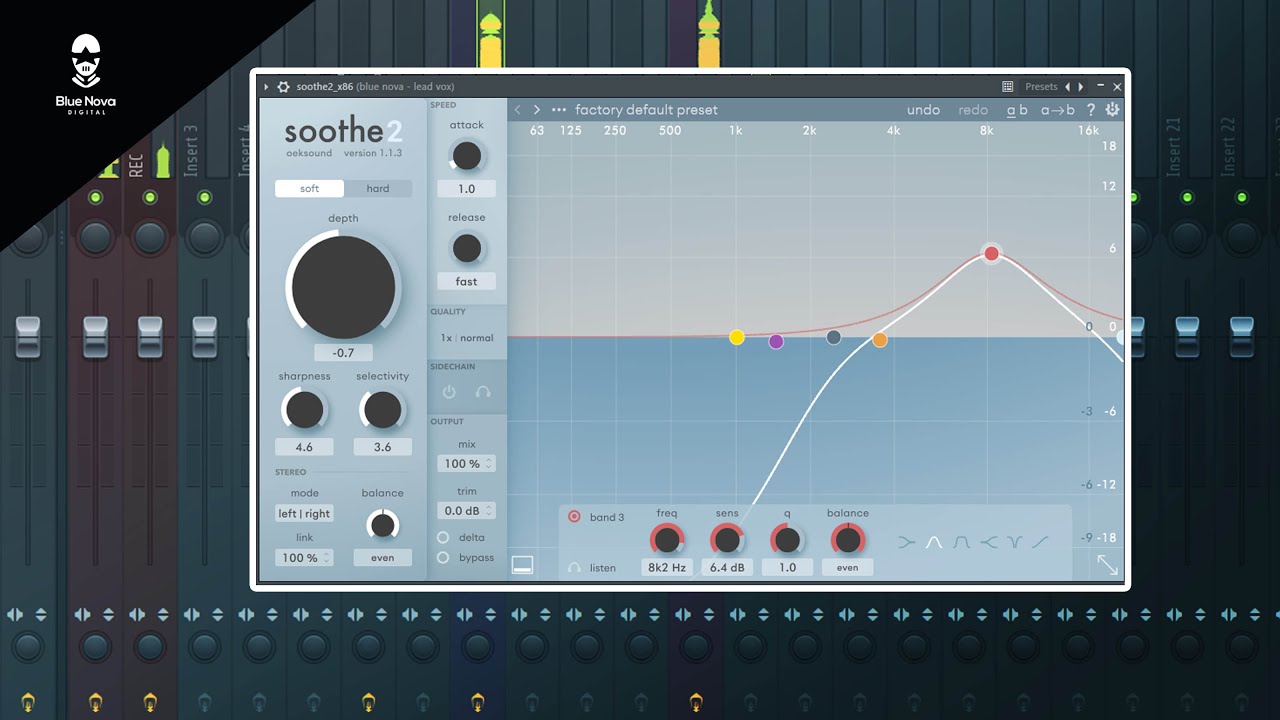
Task: Select the yellow band node on graph
Action: 737,337
